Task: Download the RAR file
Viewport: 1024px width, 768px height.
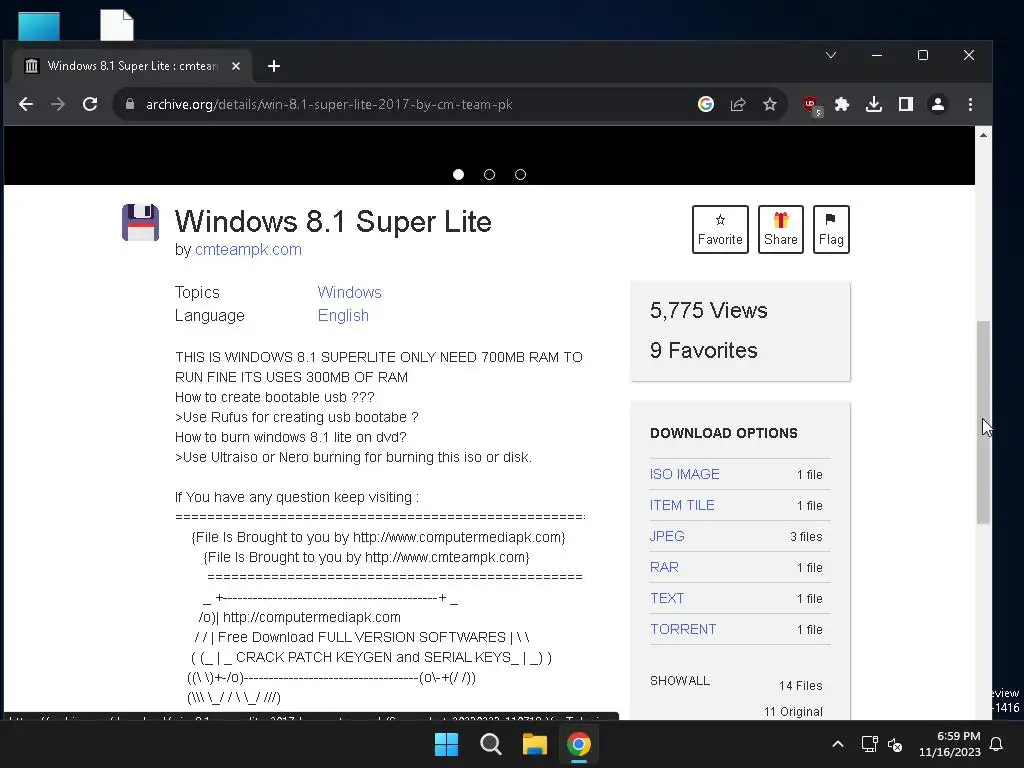Action: coord(664,568)
